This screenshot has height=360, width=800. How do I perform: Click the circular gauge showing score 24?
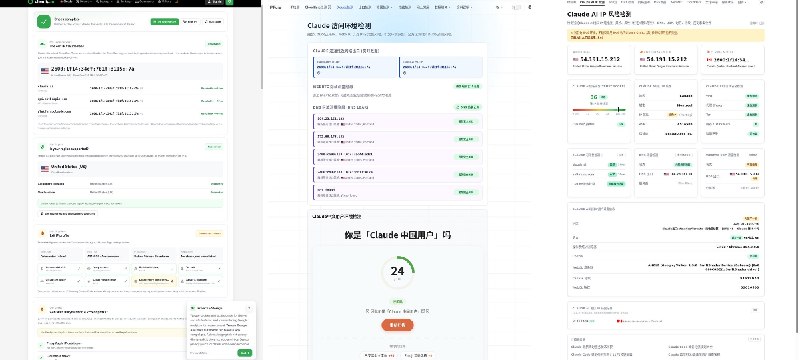397,272
